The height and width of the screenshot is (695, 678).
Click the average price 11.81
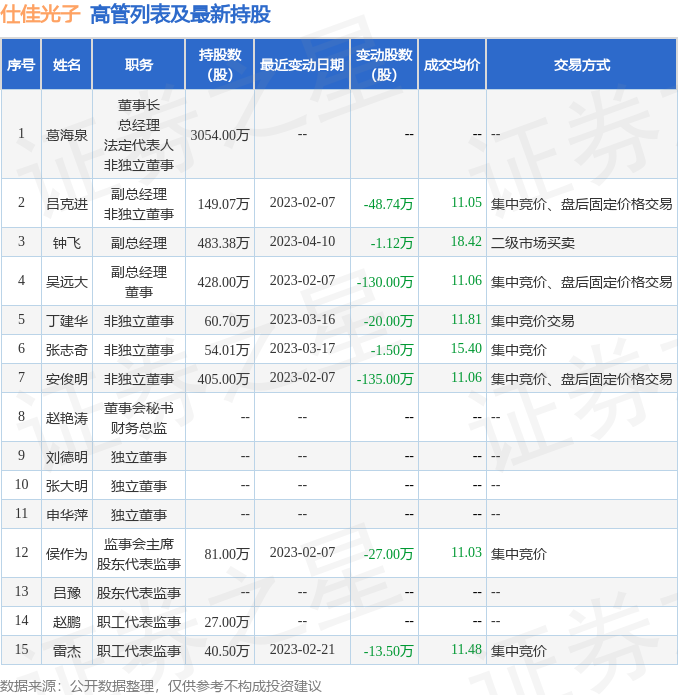466,319
